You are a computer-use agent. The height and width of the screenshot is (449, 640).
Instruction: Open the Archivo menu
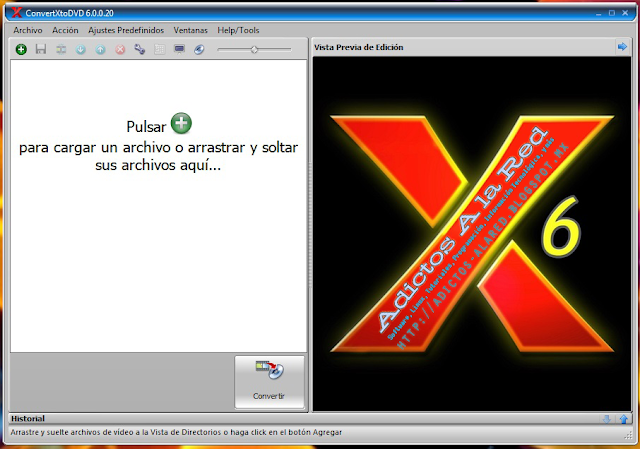[x=28, y=30]
